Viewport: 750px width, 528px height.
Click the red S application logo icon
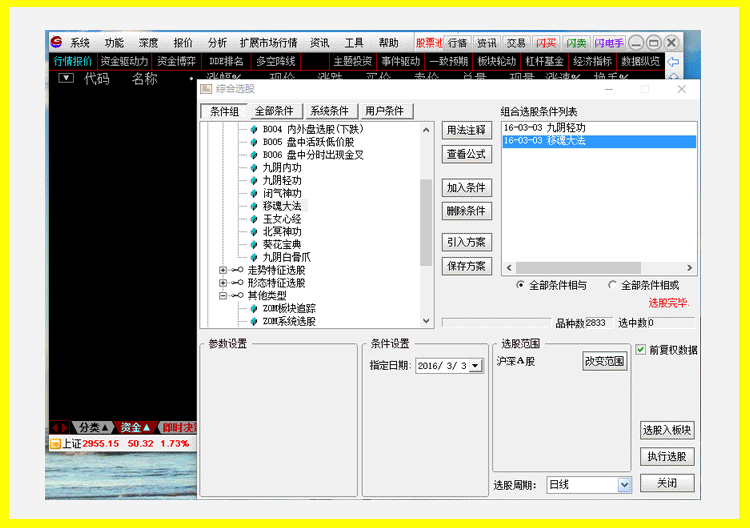(56, 42)
